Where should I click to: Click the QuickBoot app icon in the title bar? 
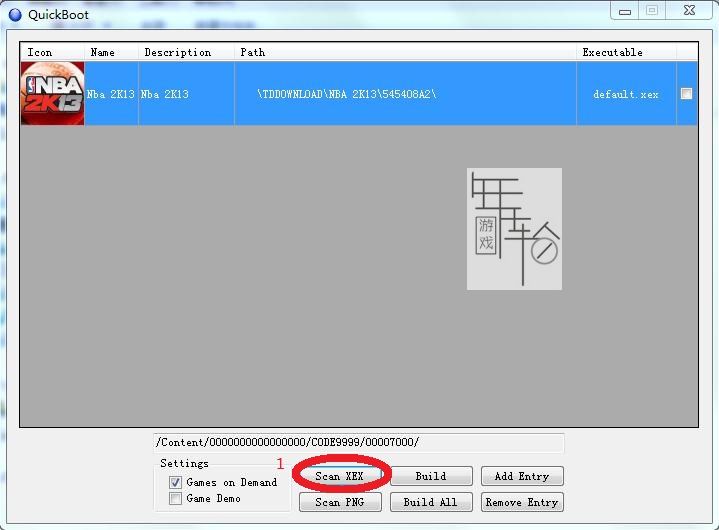pyautogui.click(x=15, y=15)
